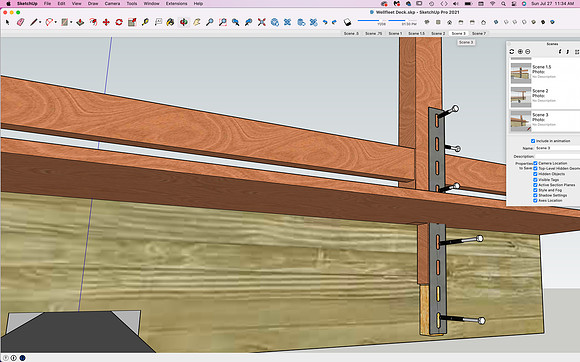This screenshot has width=580, height=362.
Task: Activate the red Rotate tool
Action: 119,23
